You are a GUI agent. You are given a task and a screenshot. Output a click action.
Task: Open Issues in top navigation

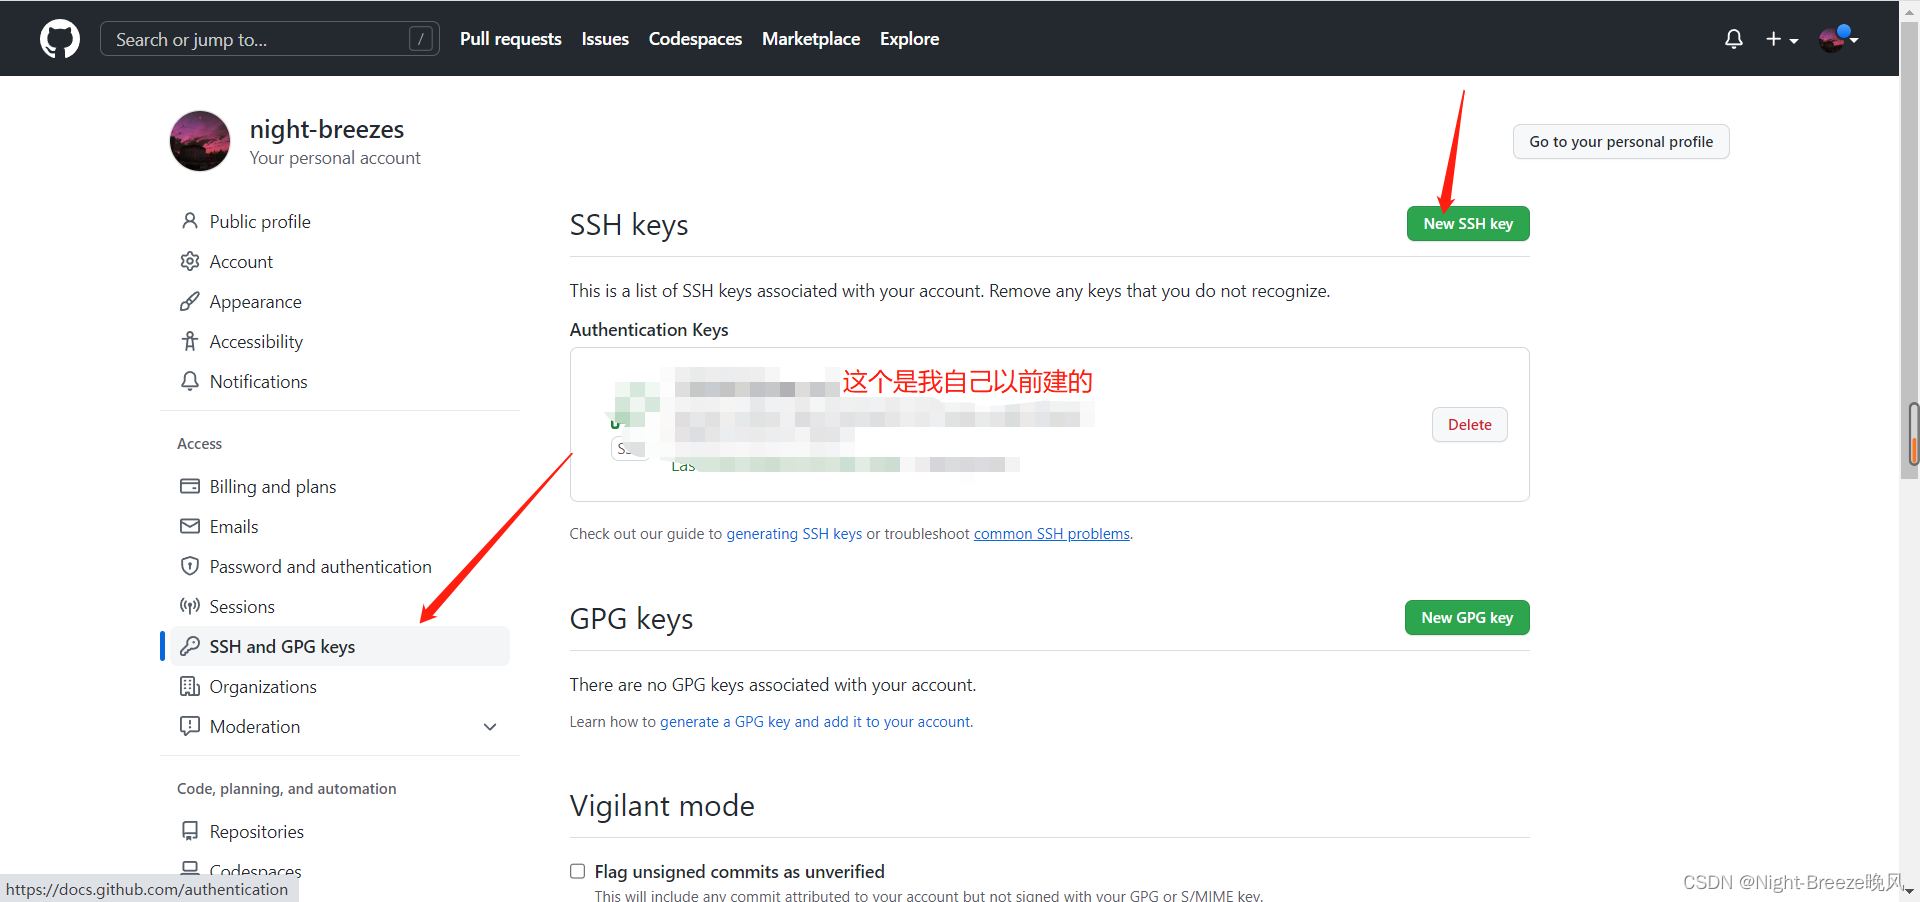point(605,39)
